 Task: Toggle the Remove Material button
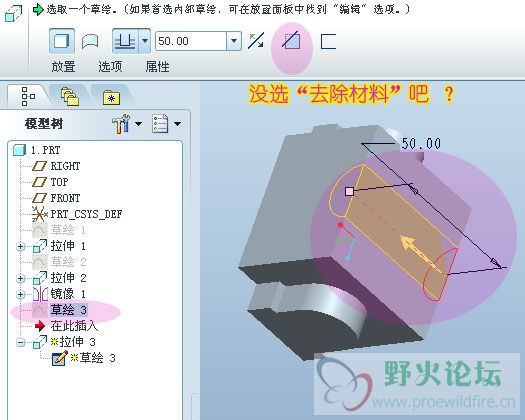(292, 41)
